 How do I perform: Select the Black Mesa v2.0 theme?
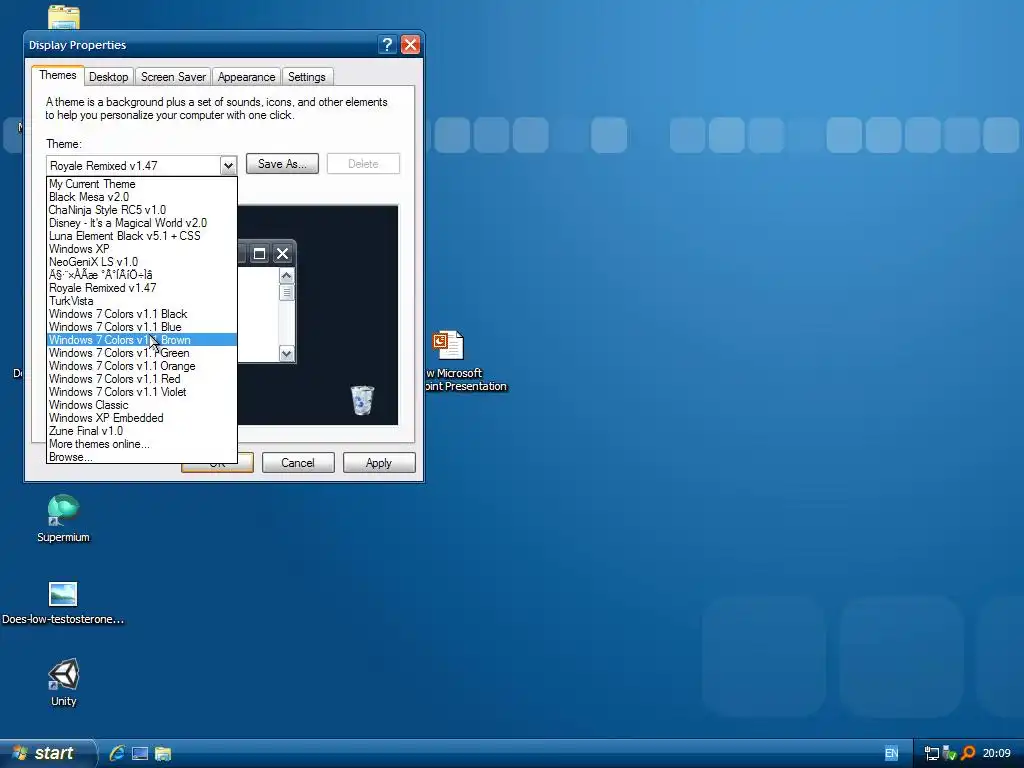tap(142, 197)
